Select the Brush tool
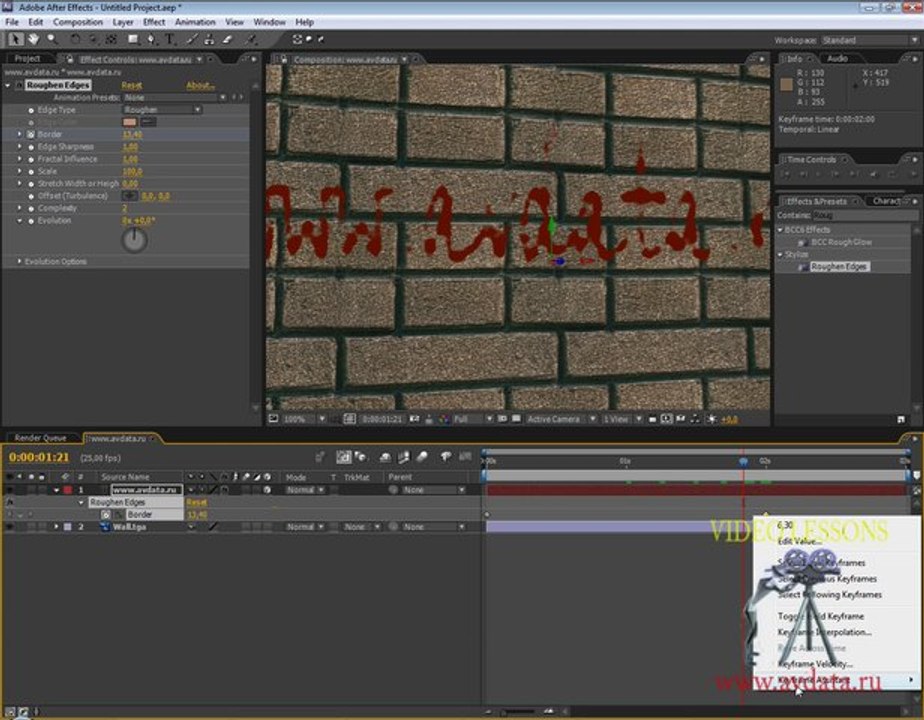 point(192,39)
